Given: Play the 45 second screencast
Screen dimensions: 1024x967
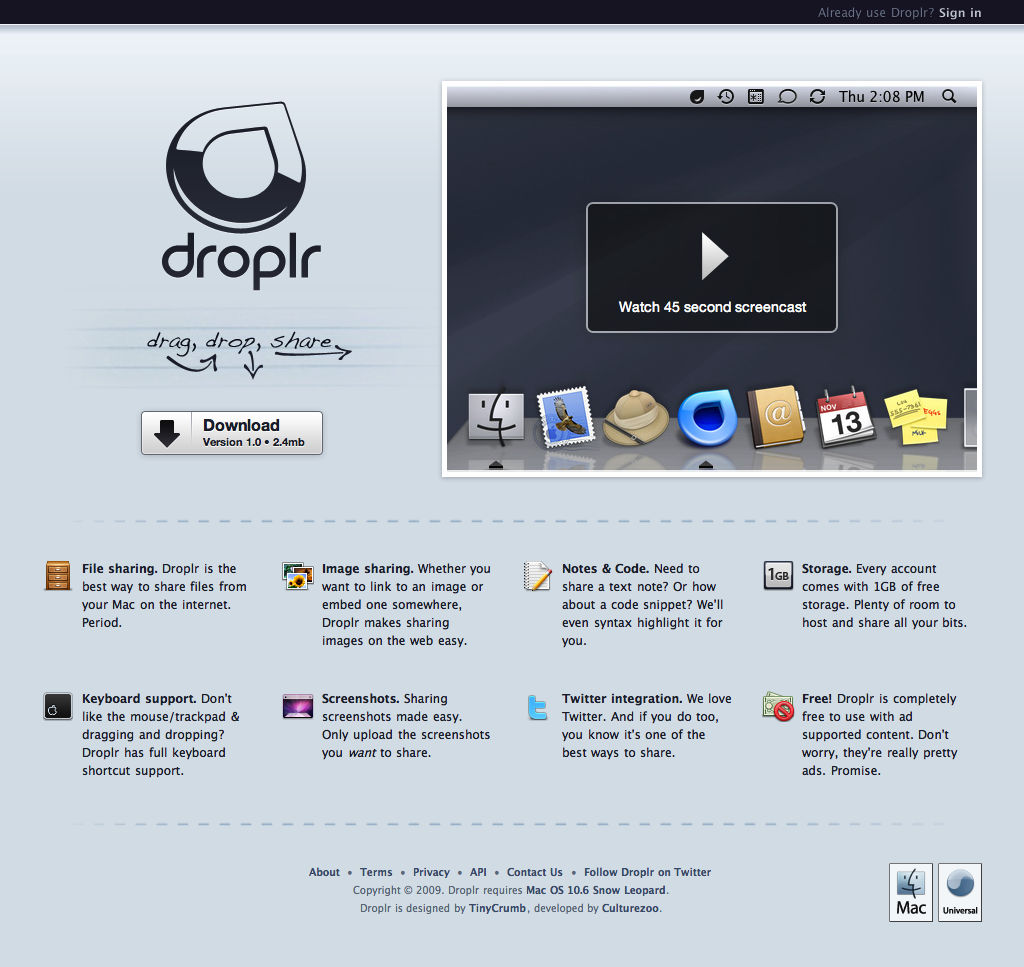Looking at the screenshot, I should [x=712, y=268].
